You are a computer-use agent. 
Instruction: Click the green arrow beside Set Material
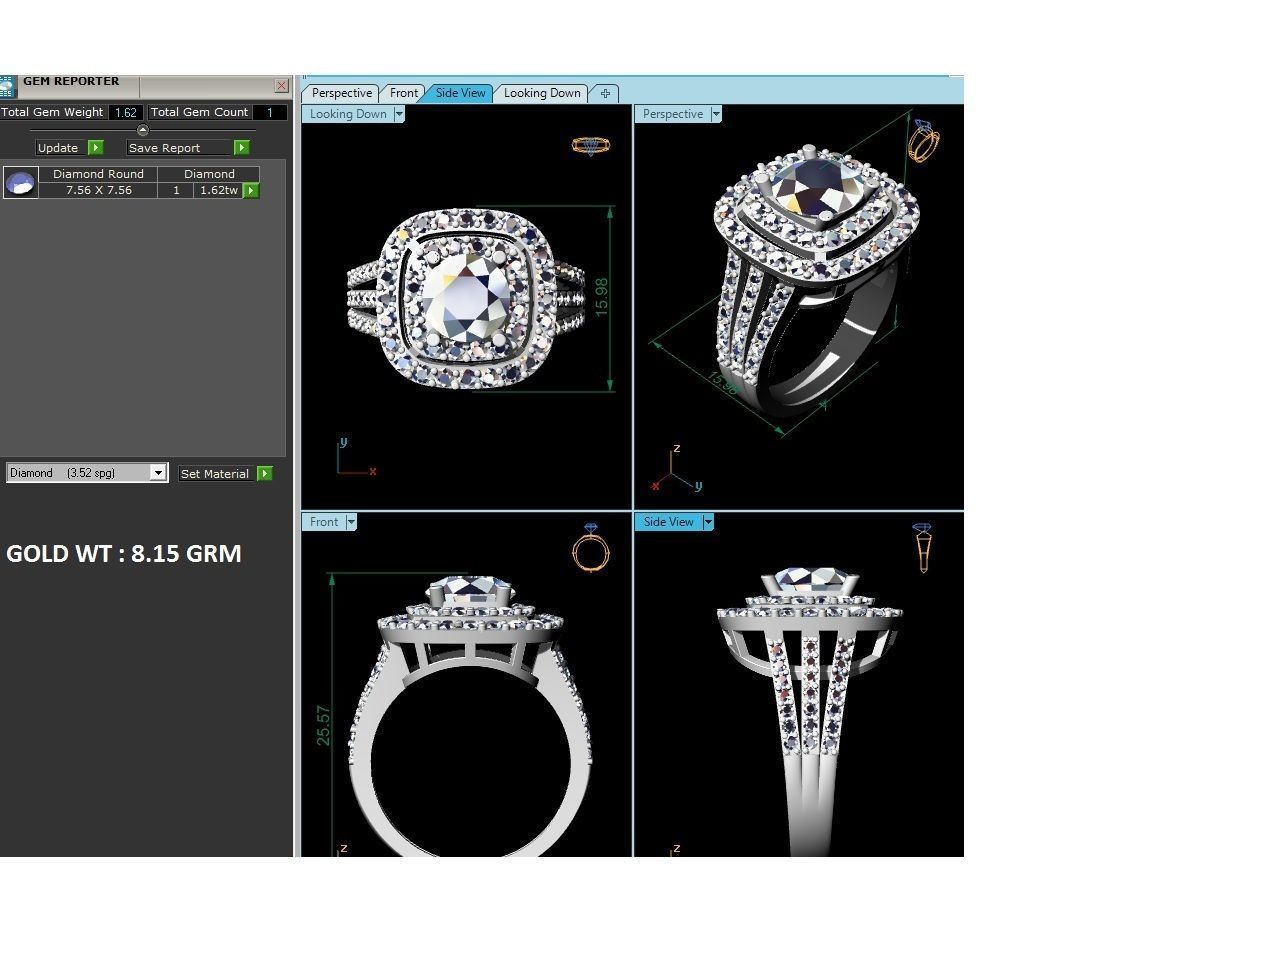tap(264, 474)
